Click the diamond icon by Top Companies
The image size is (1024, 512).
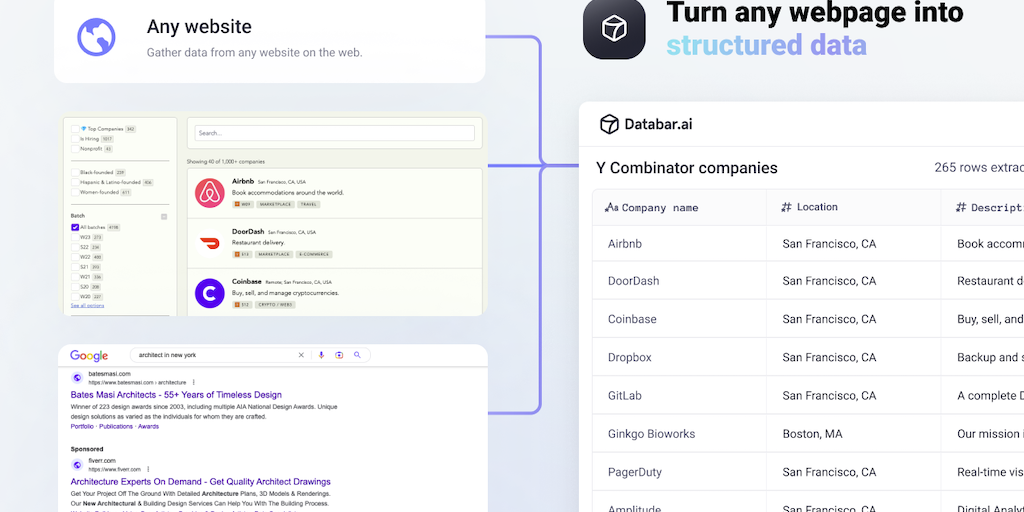click(84, 129)
